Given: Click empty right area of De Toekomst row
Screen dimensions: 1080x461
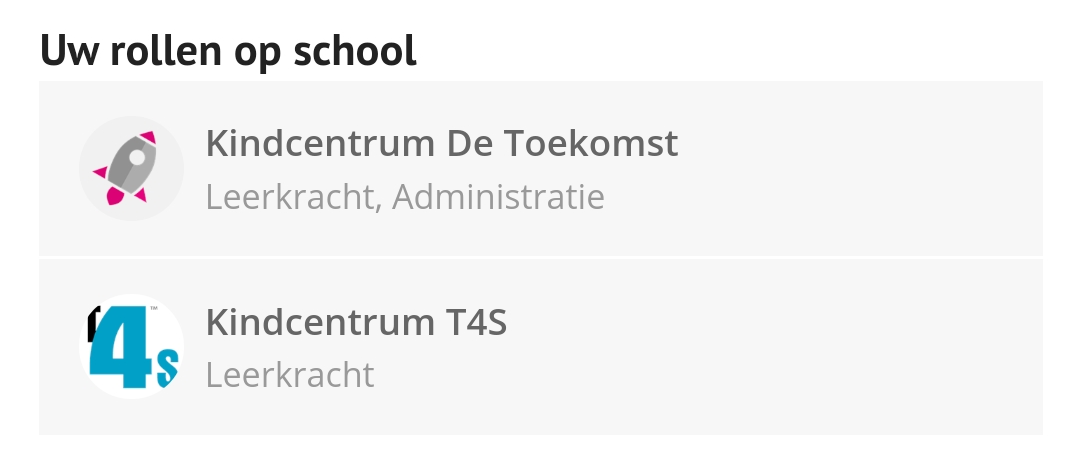Looking at the screenshot, I should coord(861,168).
